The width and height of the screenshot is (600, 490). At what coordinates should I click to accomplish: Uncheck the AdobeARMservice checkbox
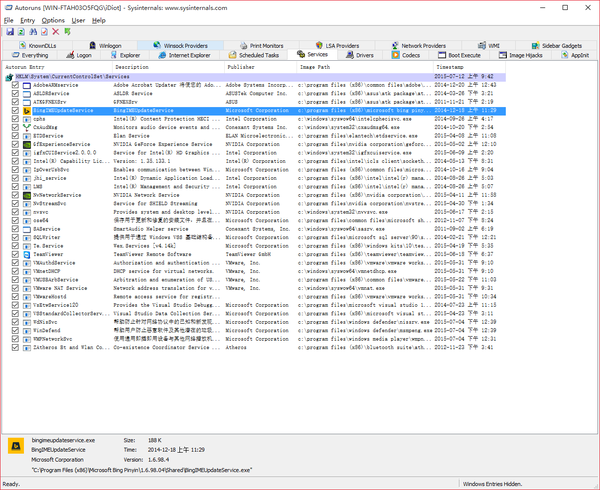(x=15, y=85)
